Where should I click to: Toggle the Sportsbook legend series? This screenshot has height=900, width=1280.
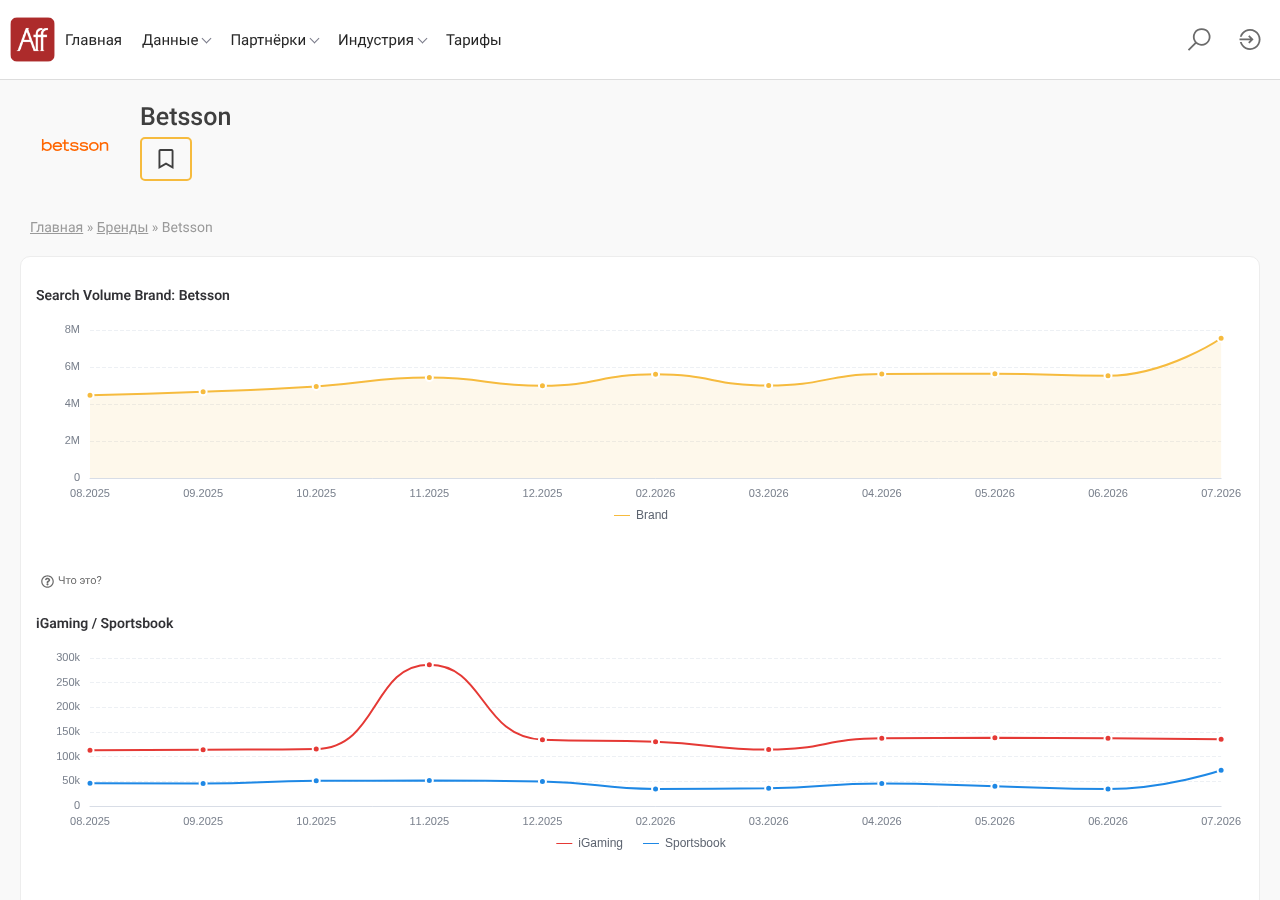pyautogui.click(x=685, y=843)
